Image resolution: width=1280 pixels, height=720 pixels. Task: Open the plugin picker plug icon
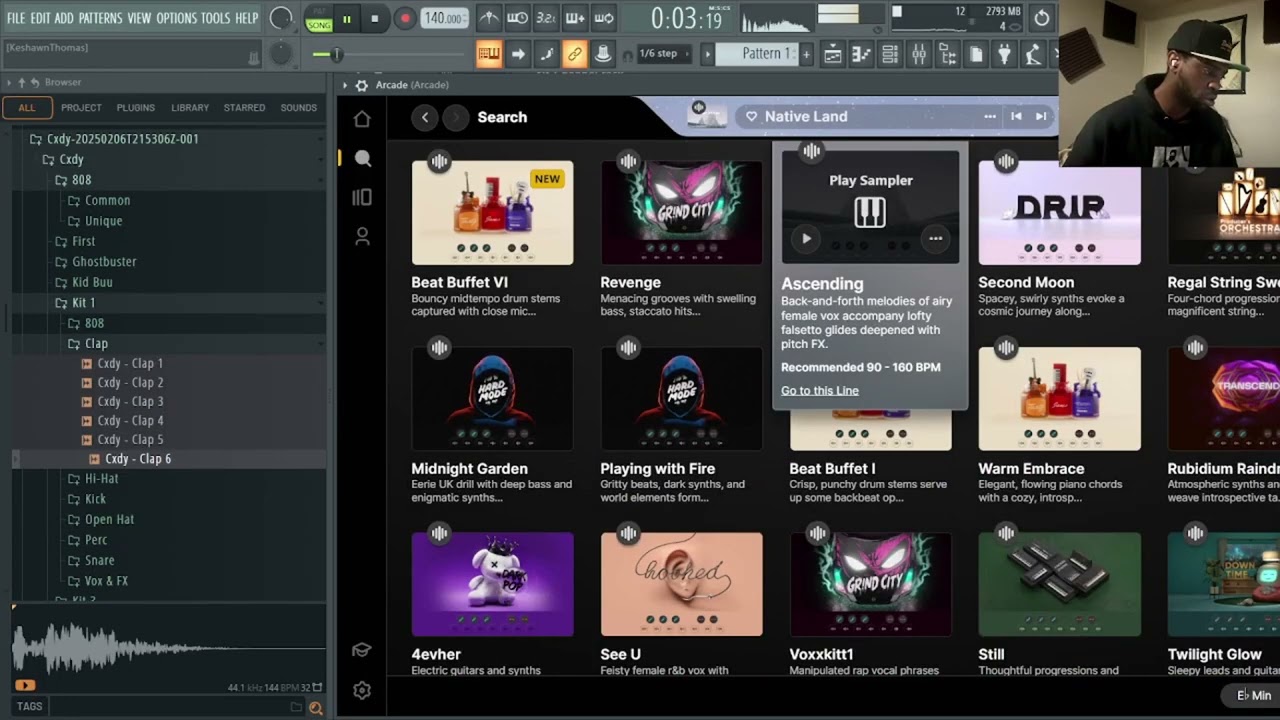pyautogui.click(x=1005, y=54)
